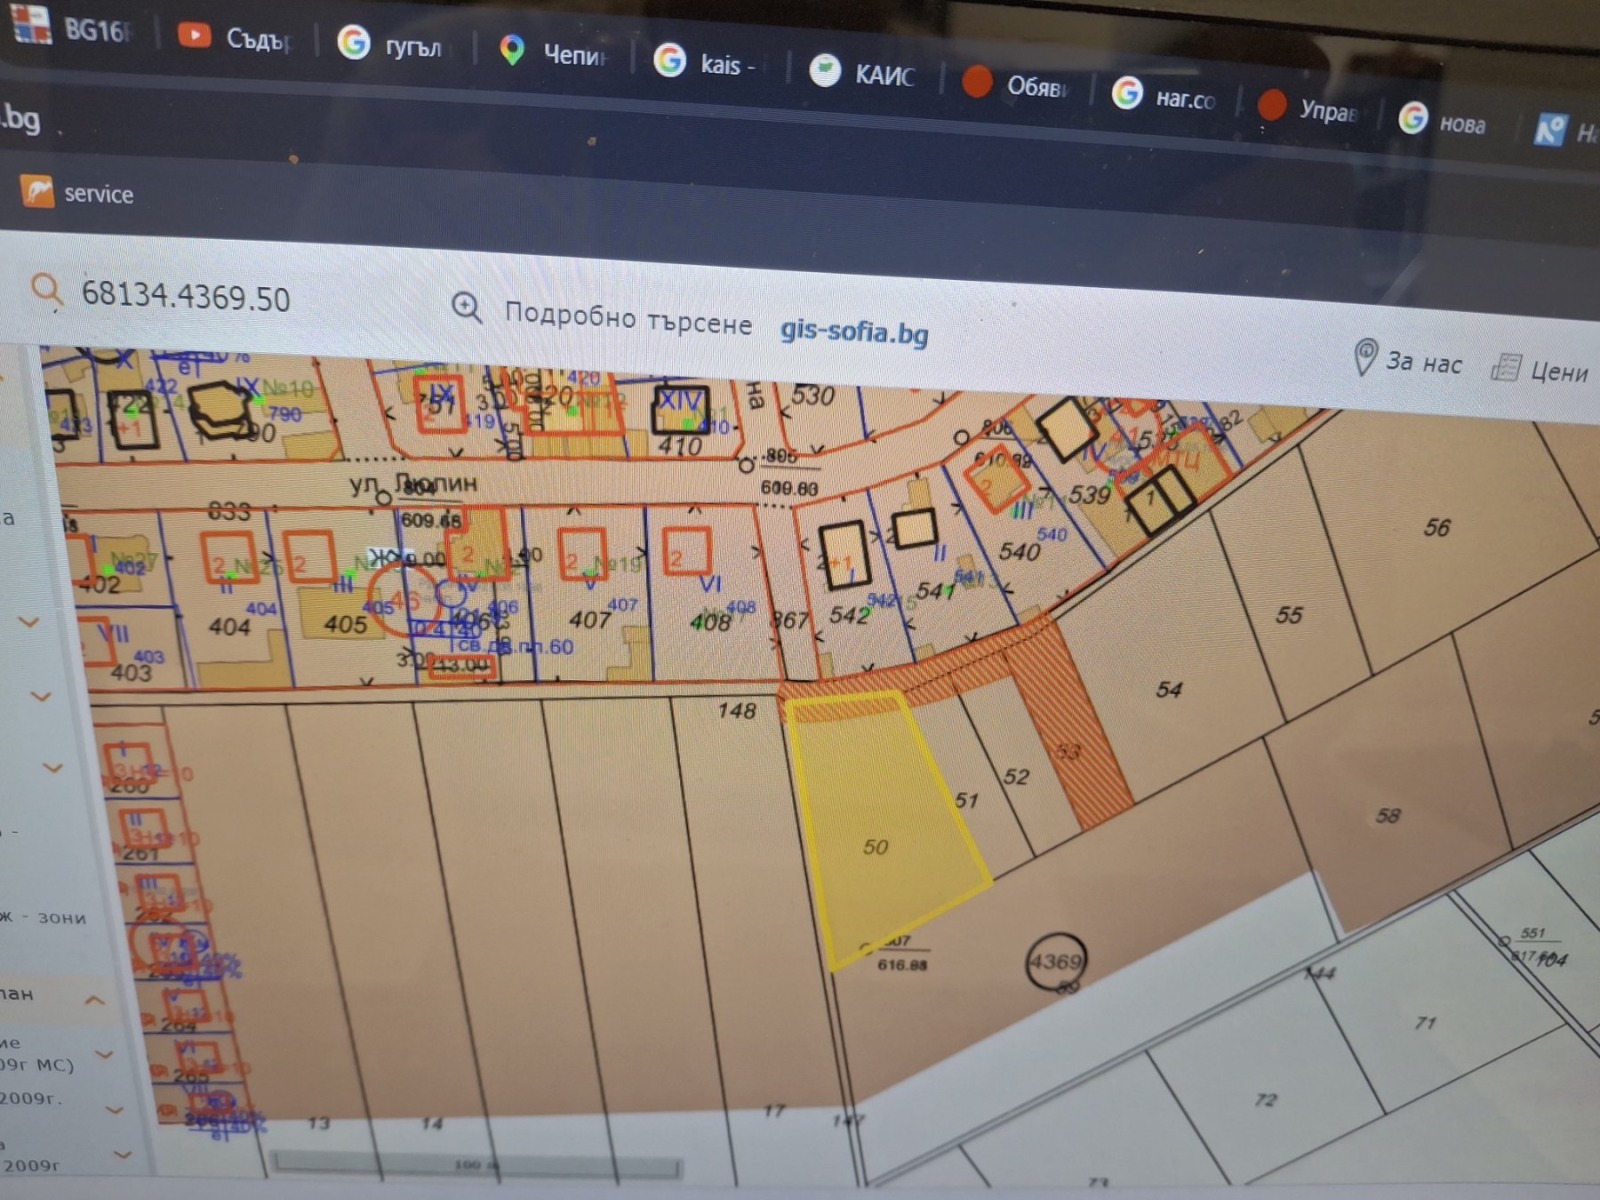Collapse the план section using its up chevron
1600x1200 pixels.
[x=95, y=997]
